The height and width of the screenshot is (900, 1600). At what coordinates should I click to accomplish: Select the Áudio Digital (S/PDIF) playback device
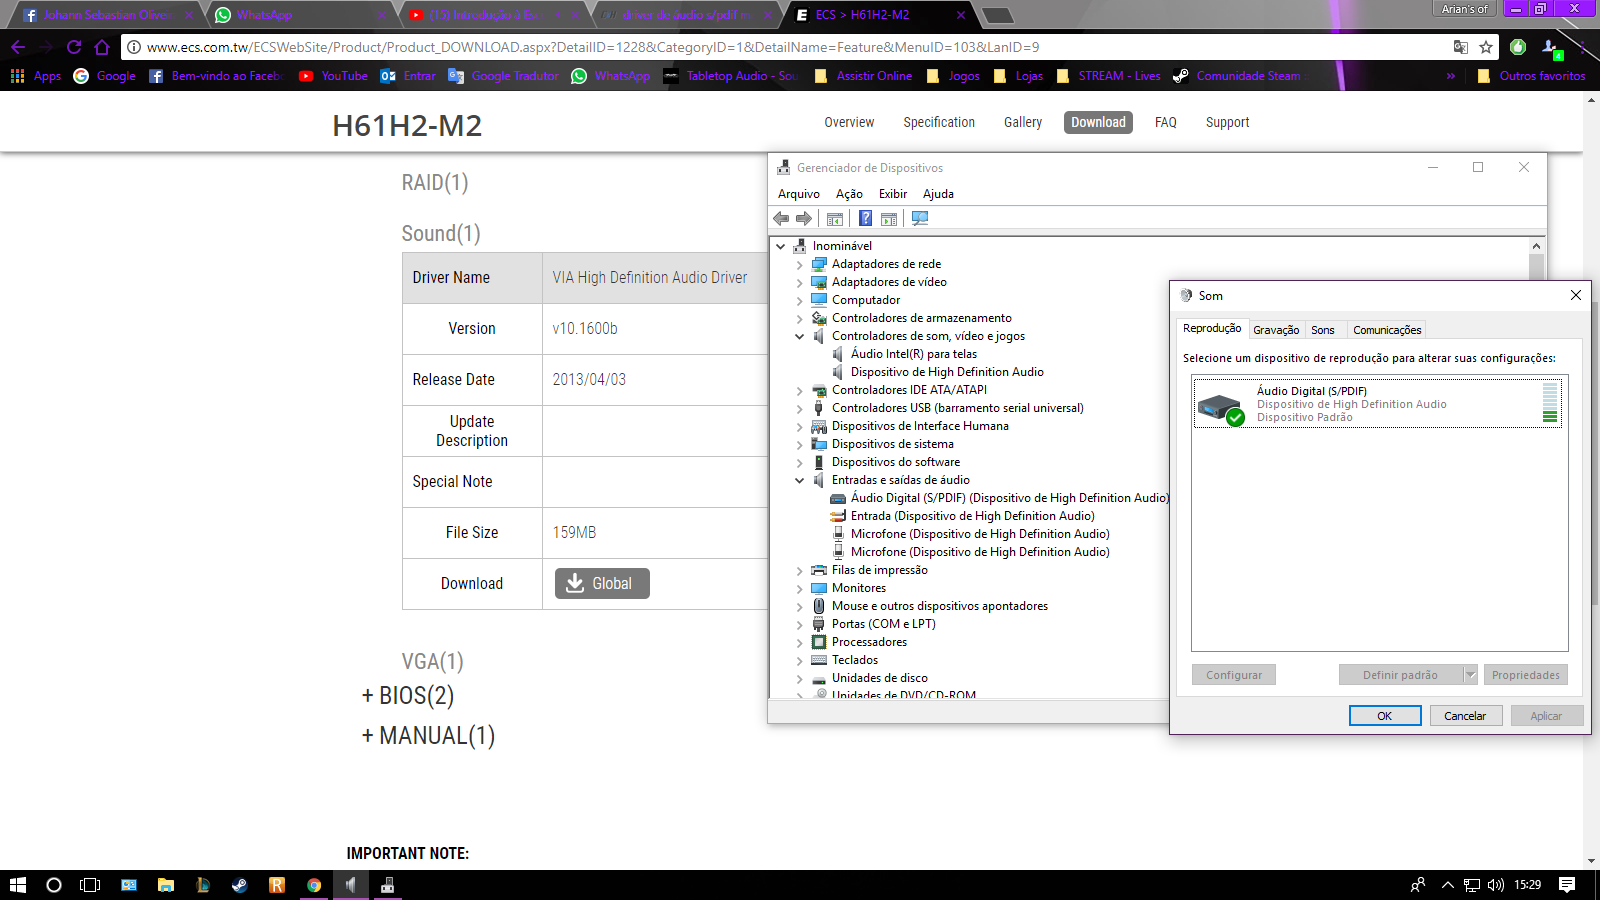coord(1379,404)
